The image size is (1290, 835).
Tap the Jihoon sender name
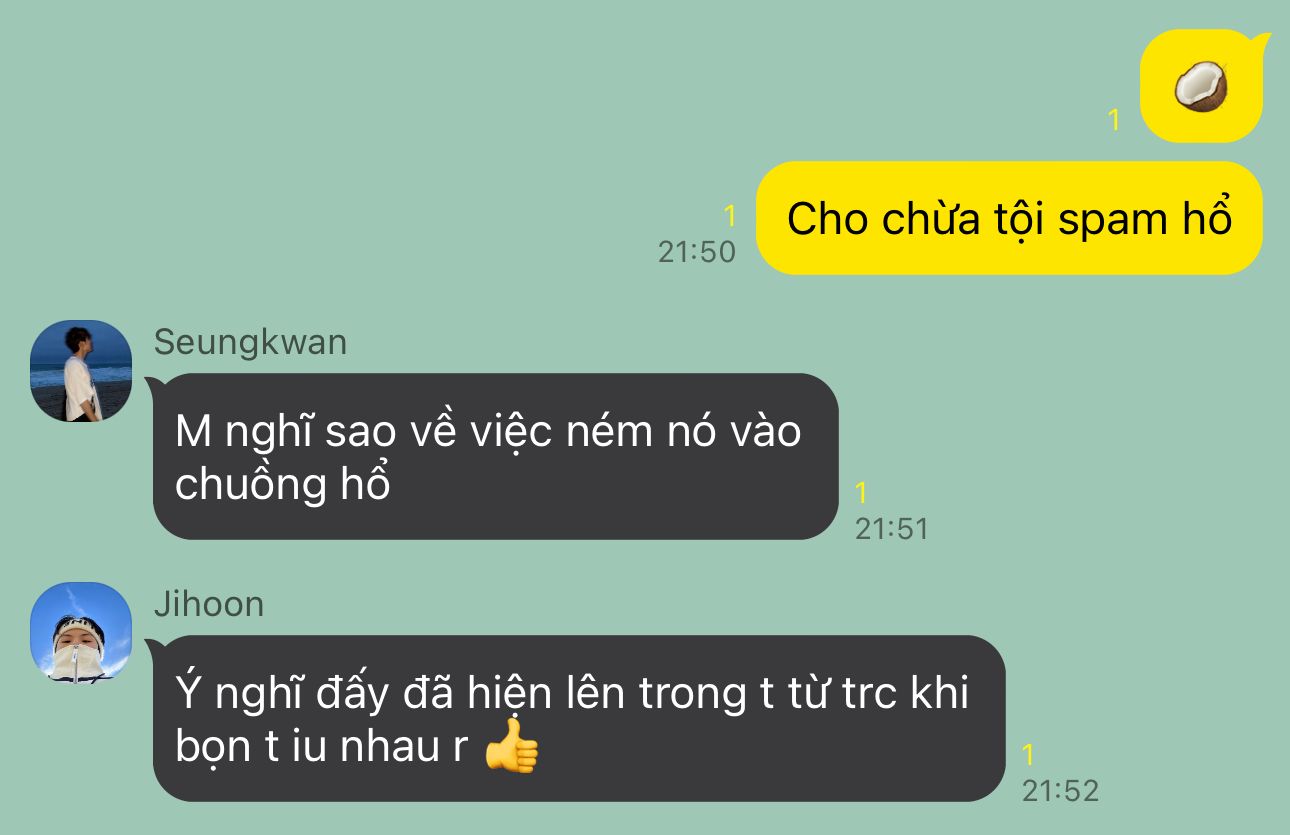[x=209, y=604]
